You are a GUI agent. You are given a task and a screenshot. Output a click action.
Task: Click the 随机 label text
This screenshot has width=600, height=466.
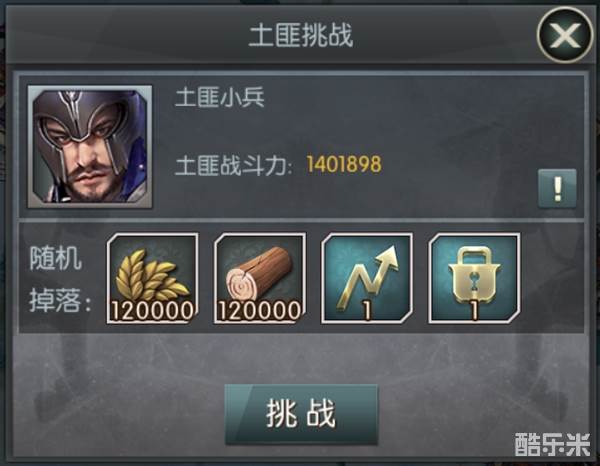pyautogui.click(x=55, y=258)
